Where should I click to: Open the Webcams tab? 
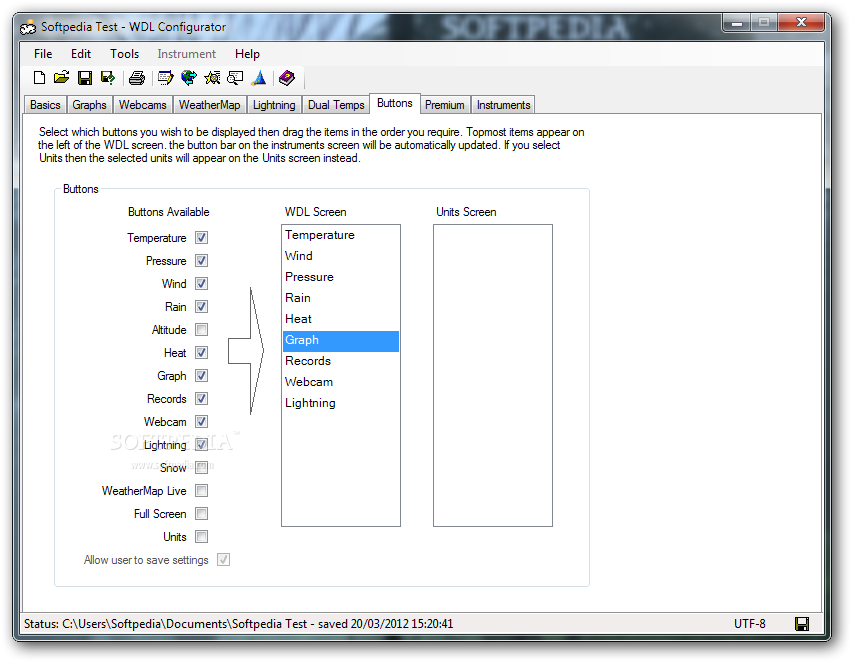[142, 105]
